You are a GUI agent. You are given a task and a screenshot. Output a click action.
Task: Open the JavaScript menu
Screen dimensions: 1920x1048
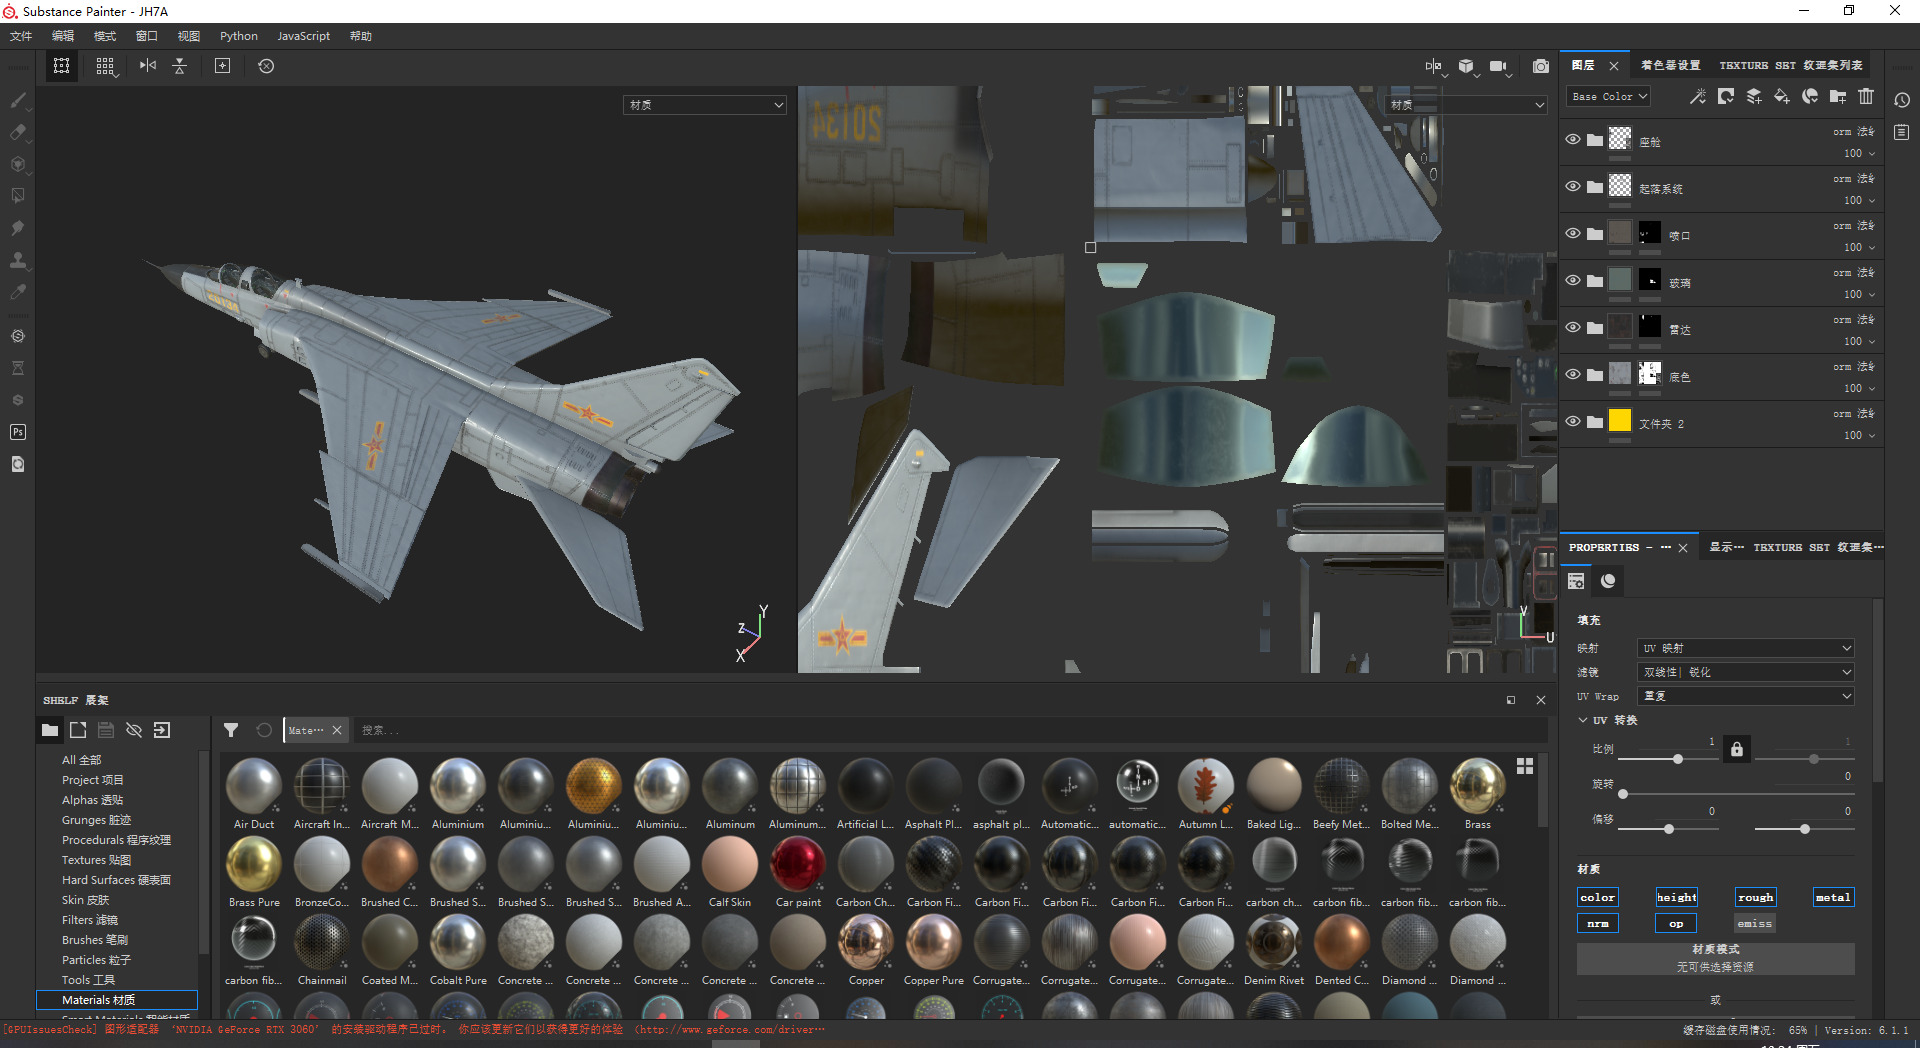pos(303,36)
